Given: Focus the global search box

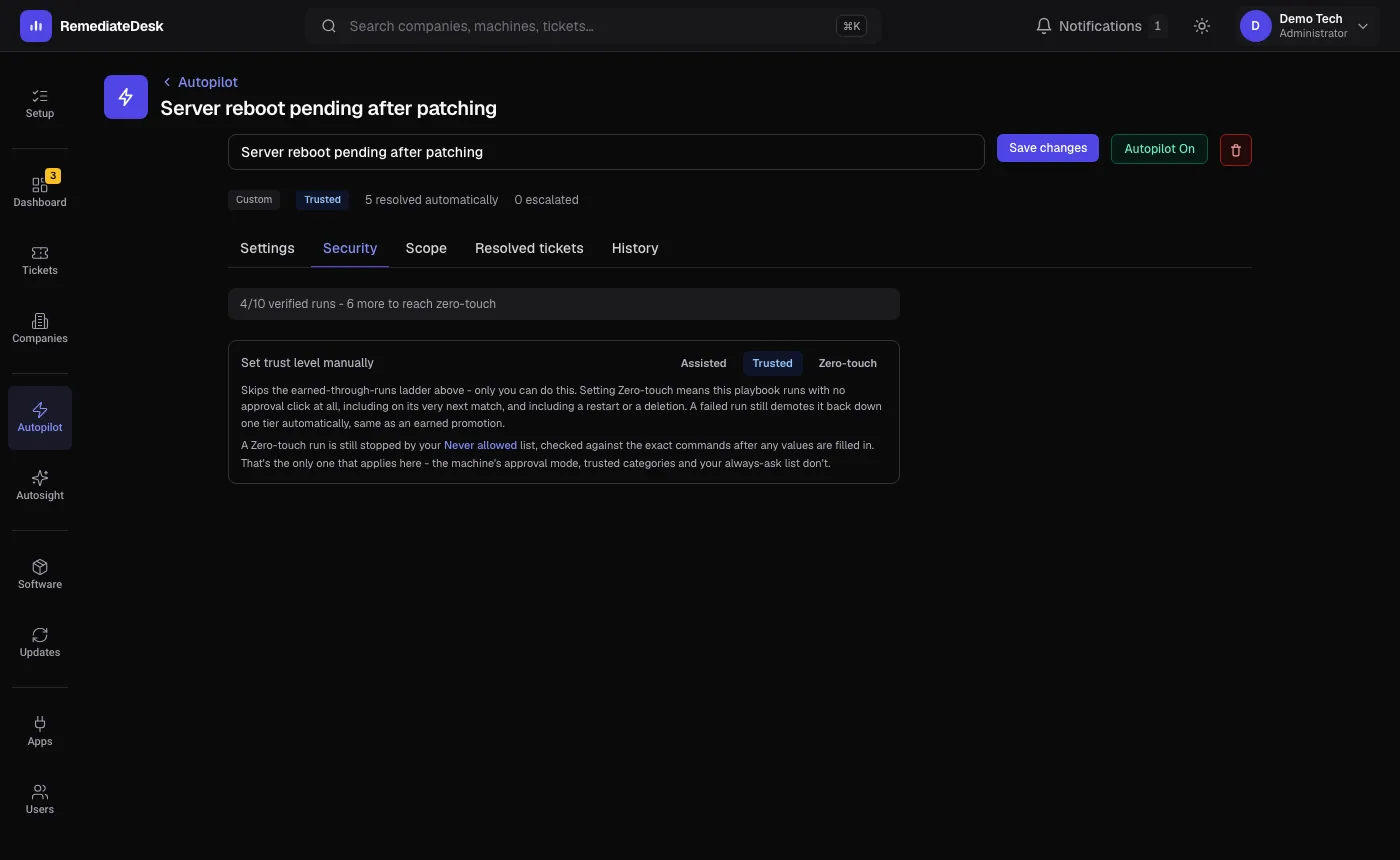Looking at the screenshot, I should coord(592,26).
